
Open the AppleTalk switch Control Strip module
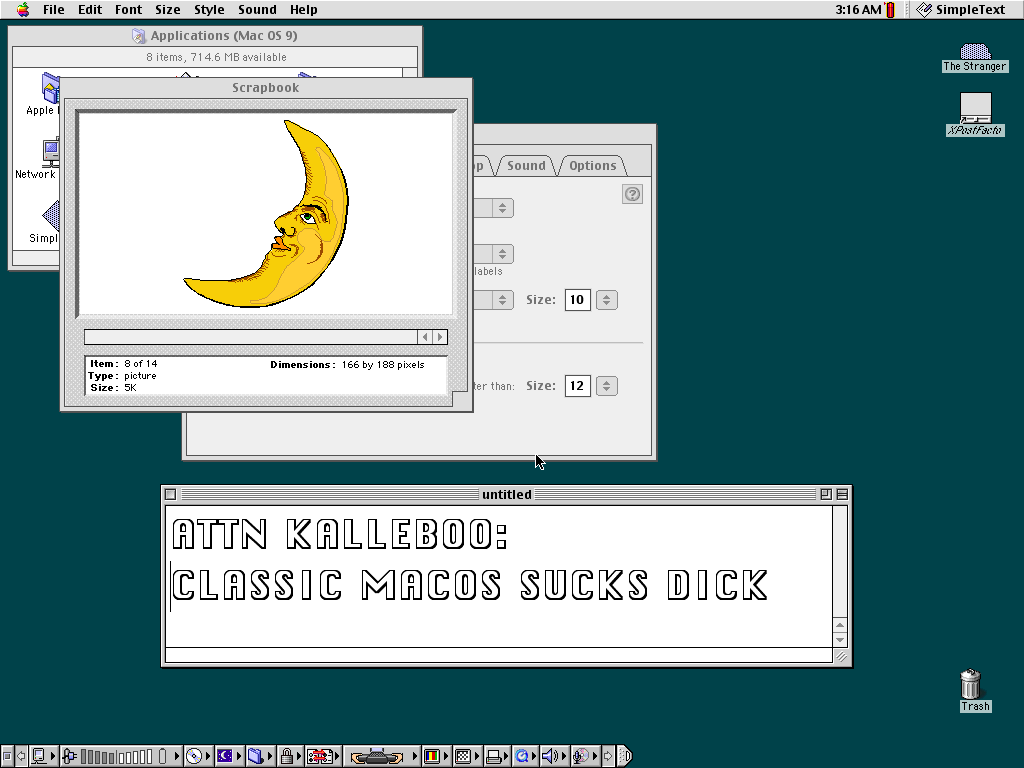[x=44, y=756]
